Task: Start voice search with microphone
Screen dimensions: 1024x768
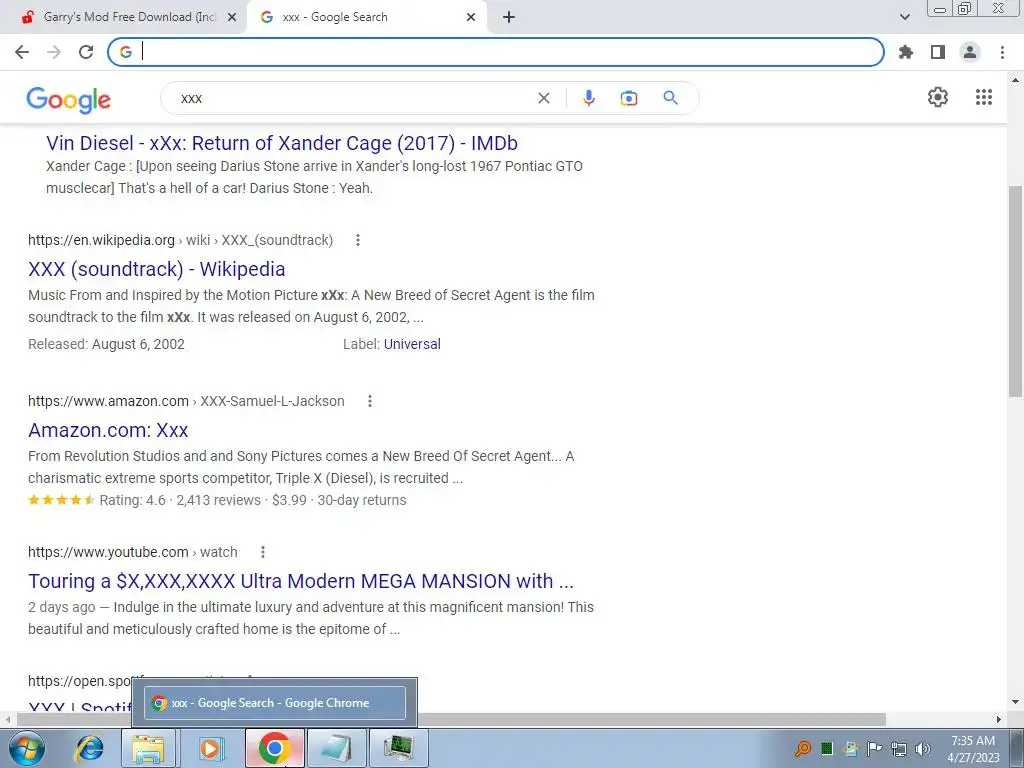Action: pos(588,98)
